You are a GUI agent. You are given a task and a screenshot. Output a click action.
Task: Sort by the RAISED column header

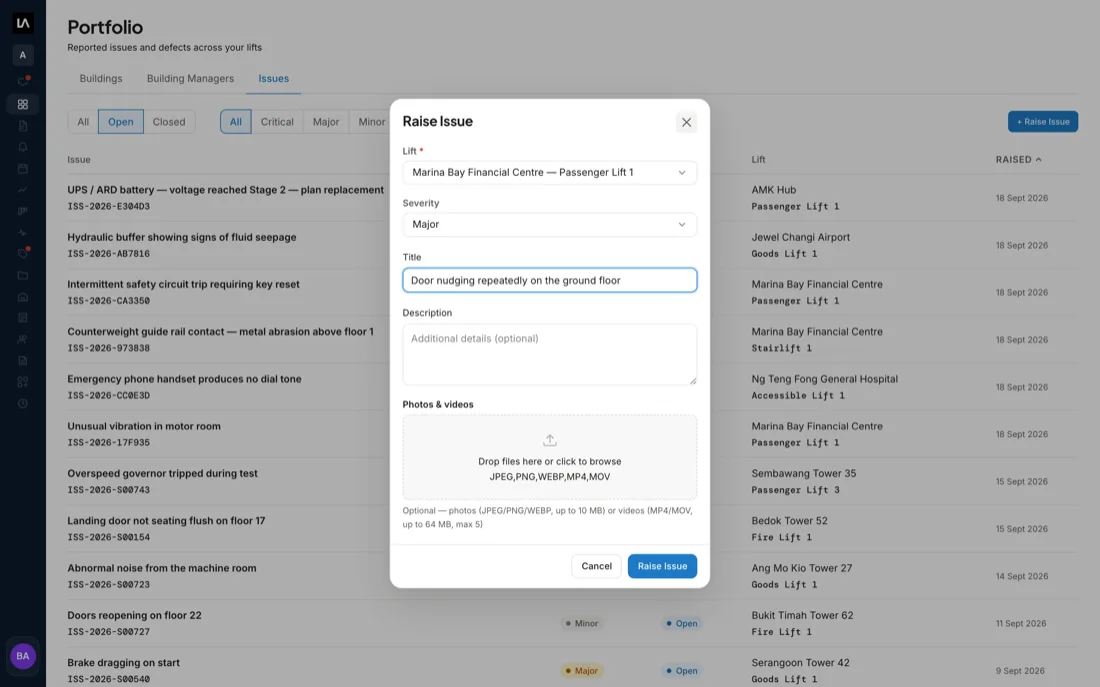click(x=1018, y=159)
